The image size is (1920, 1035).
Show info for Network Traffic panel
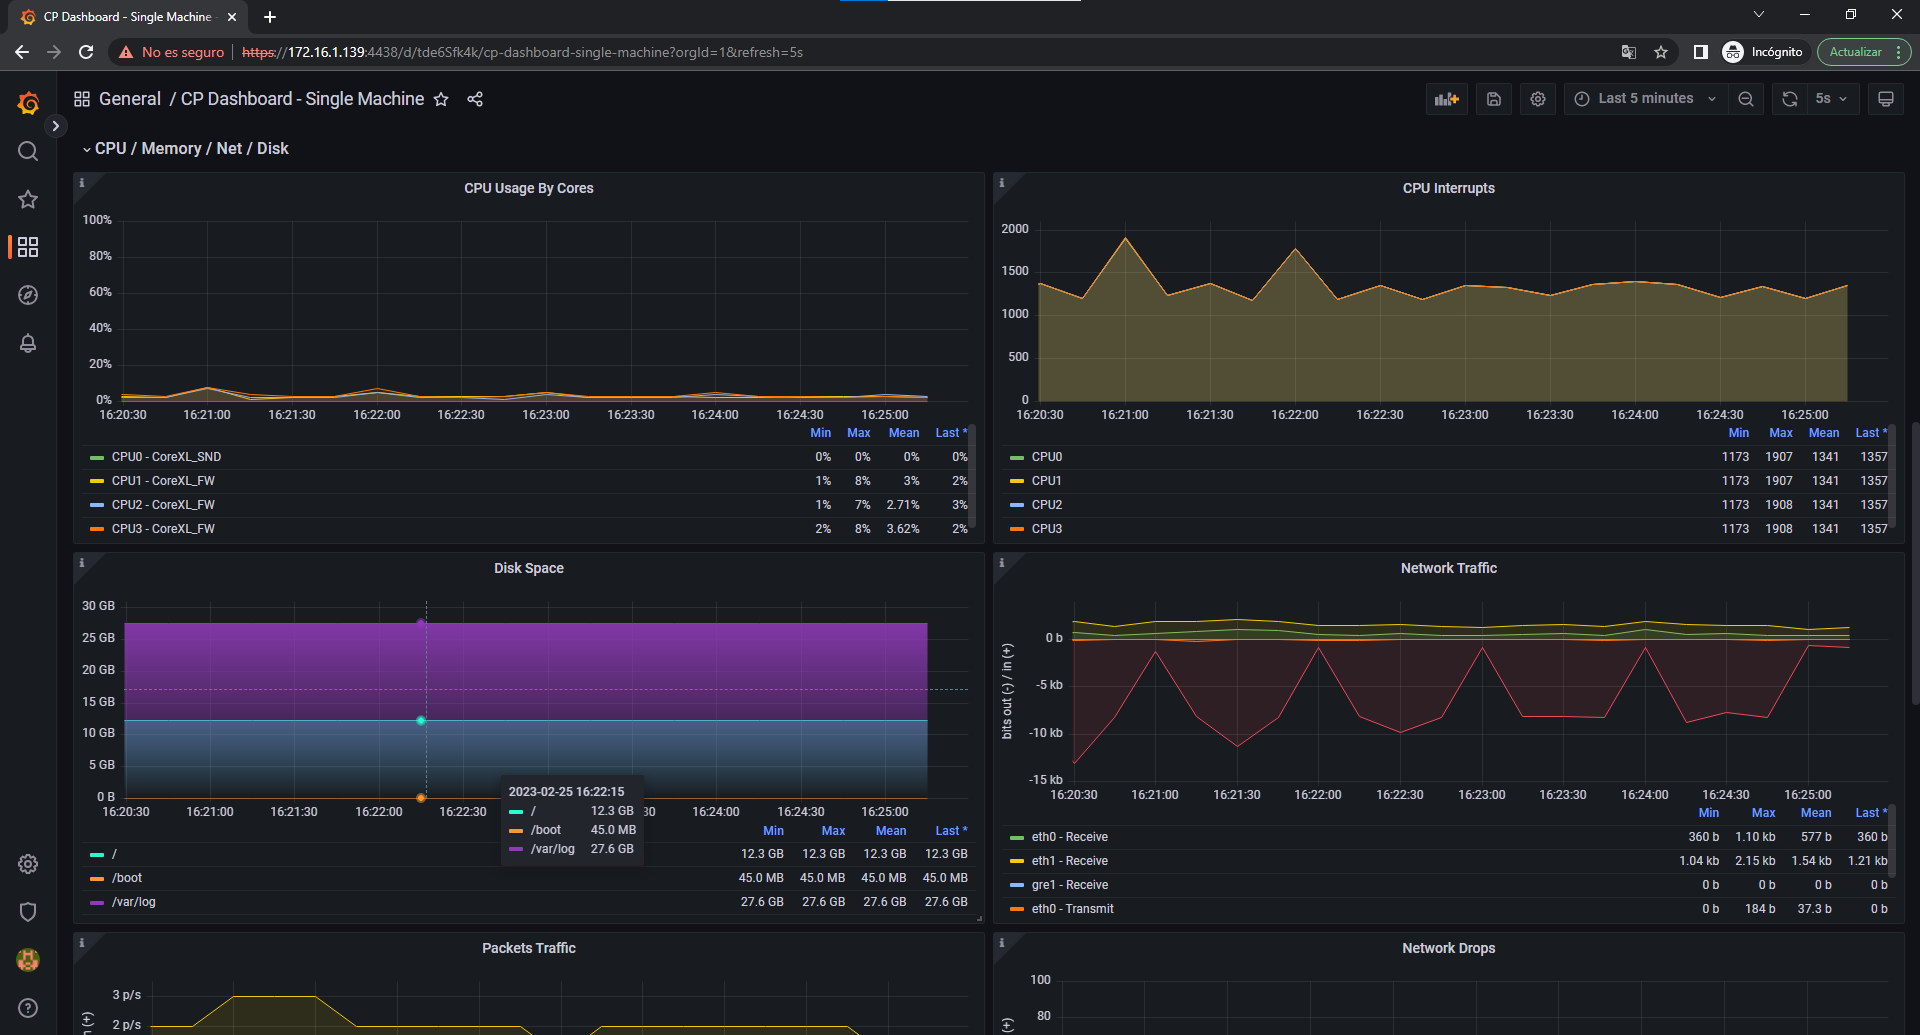click(x=1002, y=563)
